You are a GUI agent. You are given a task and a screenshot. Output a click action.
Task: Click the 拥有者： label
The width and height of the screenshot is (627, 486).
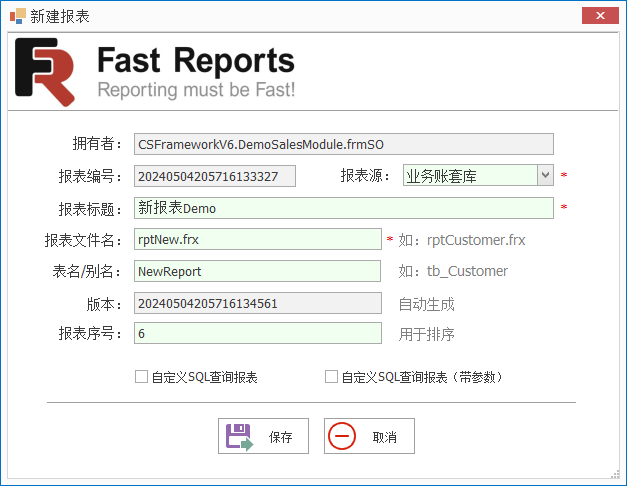point(97,144)
